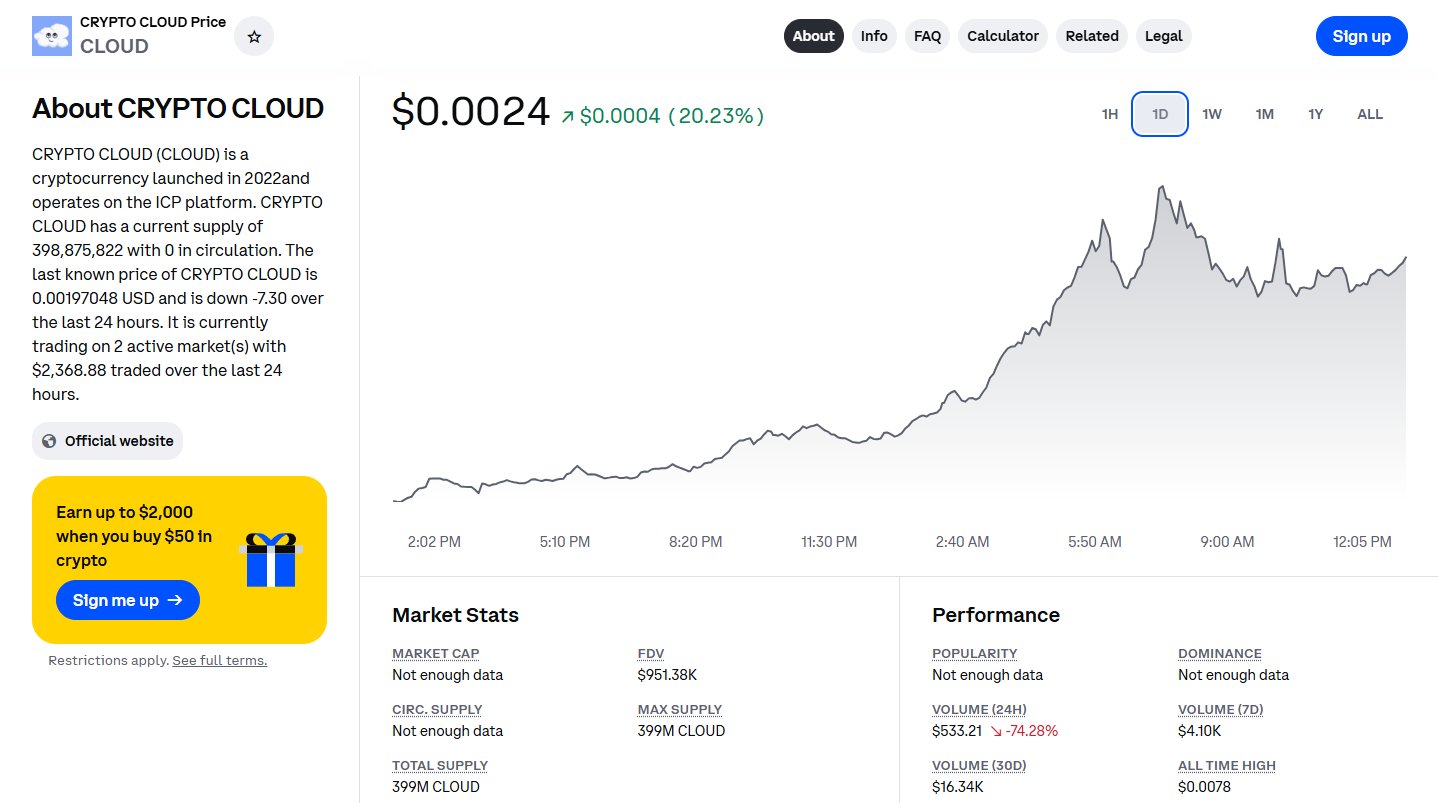This screenshot has height=803, width=1438.
Task: Click the MARKET CAP label tooltip
Action: [435, 653]
